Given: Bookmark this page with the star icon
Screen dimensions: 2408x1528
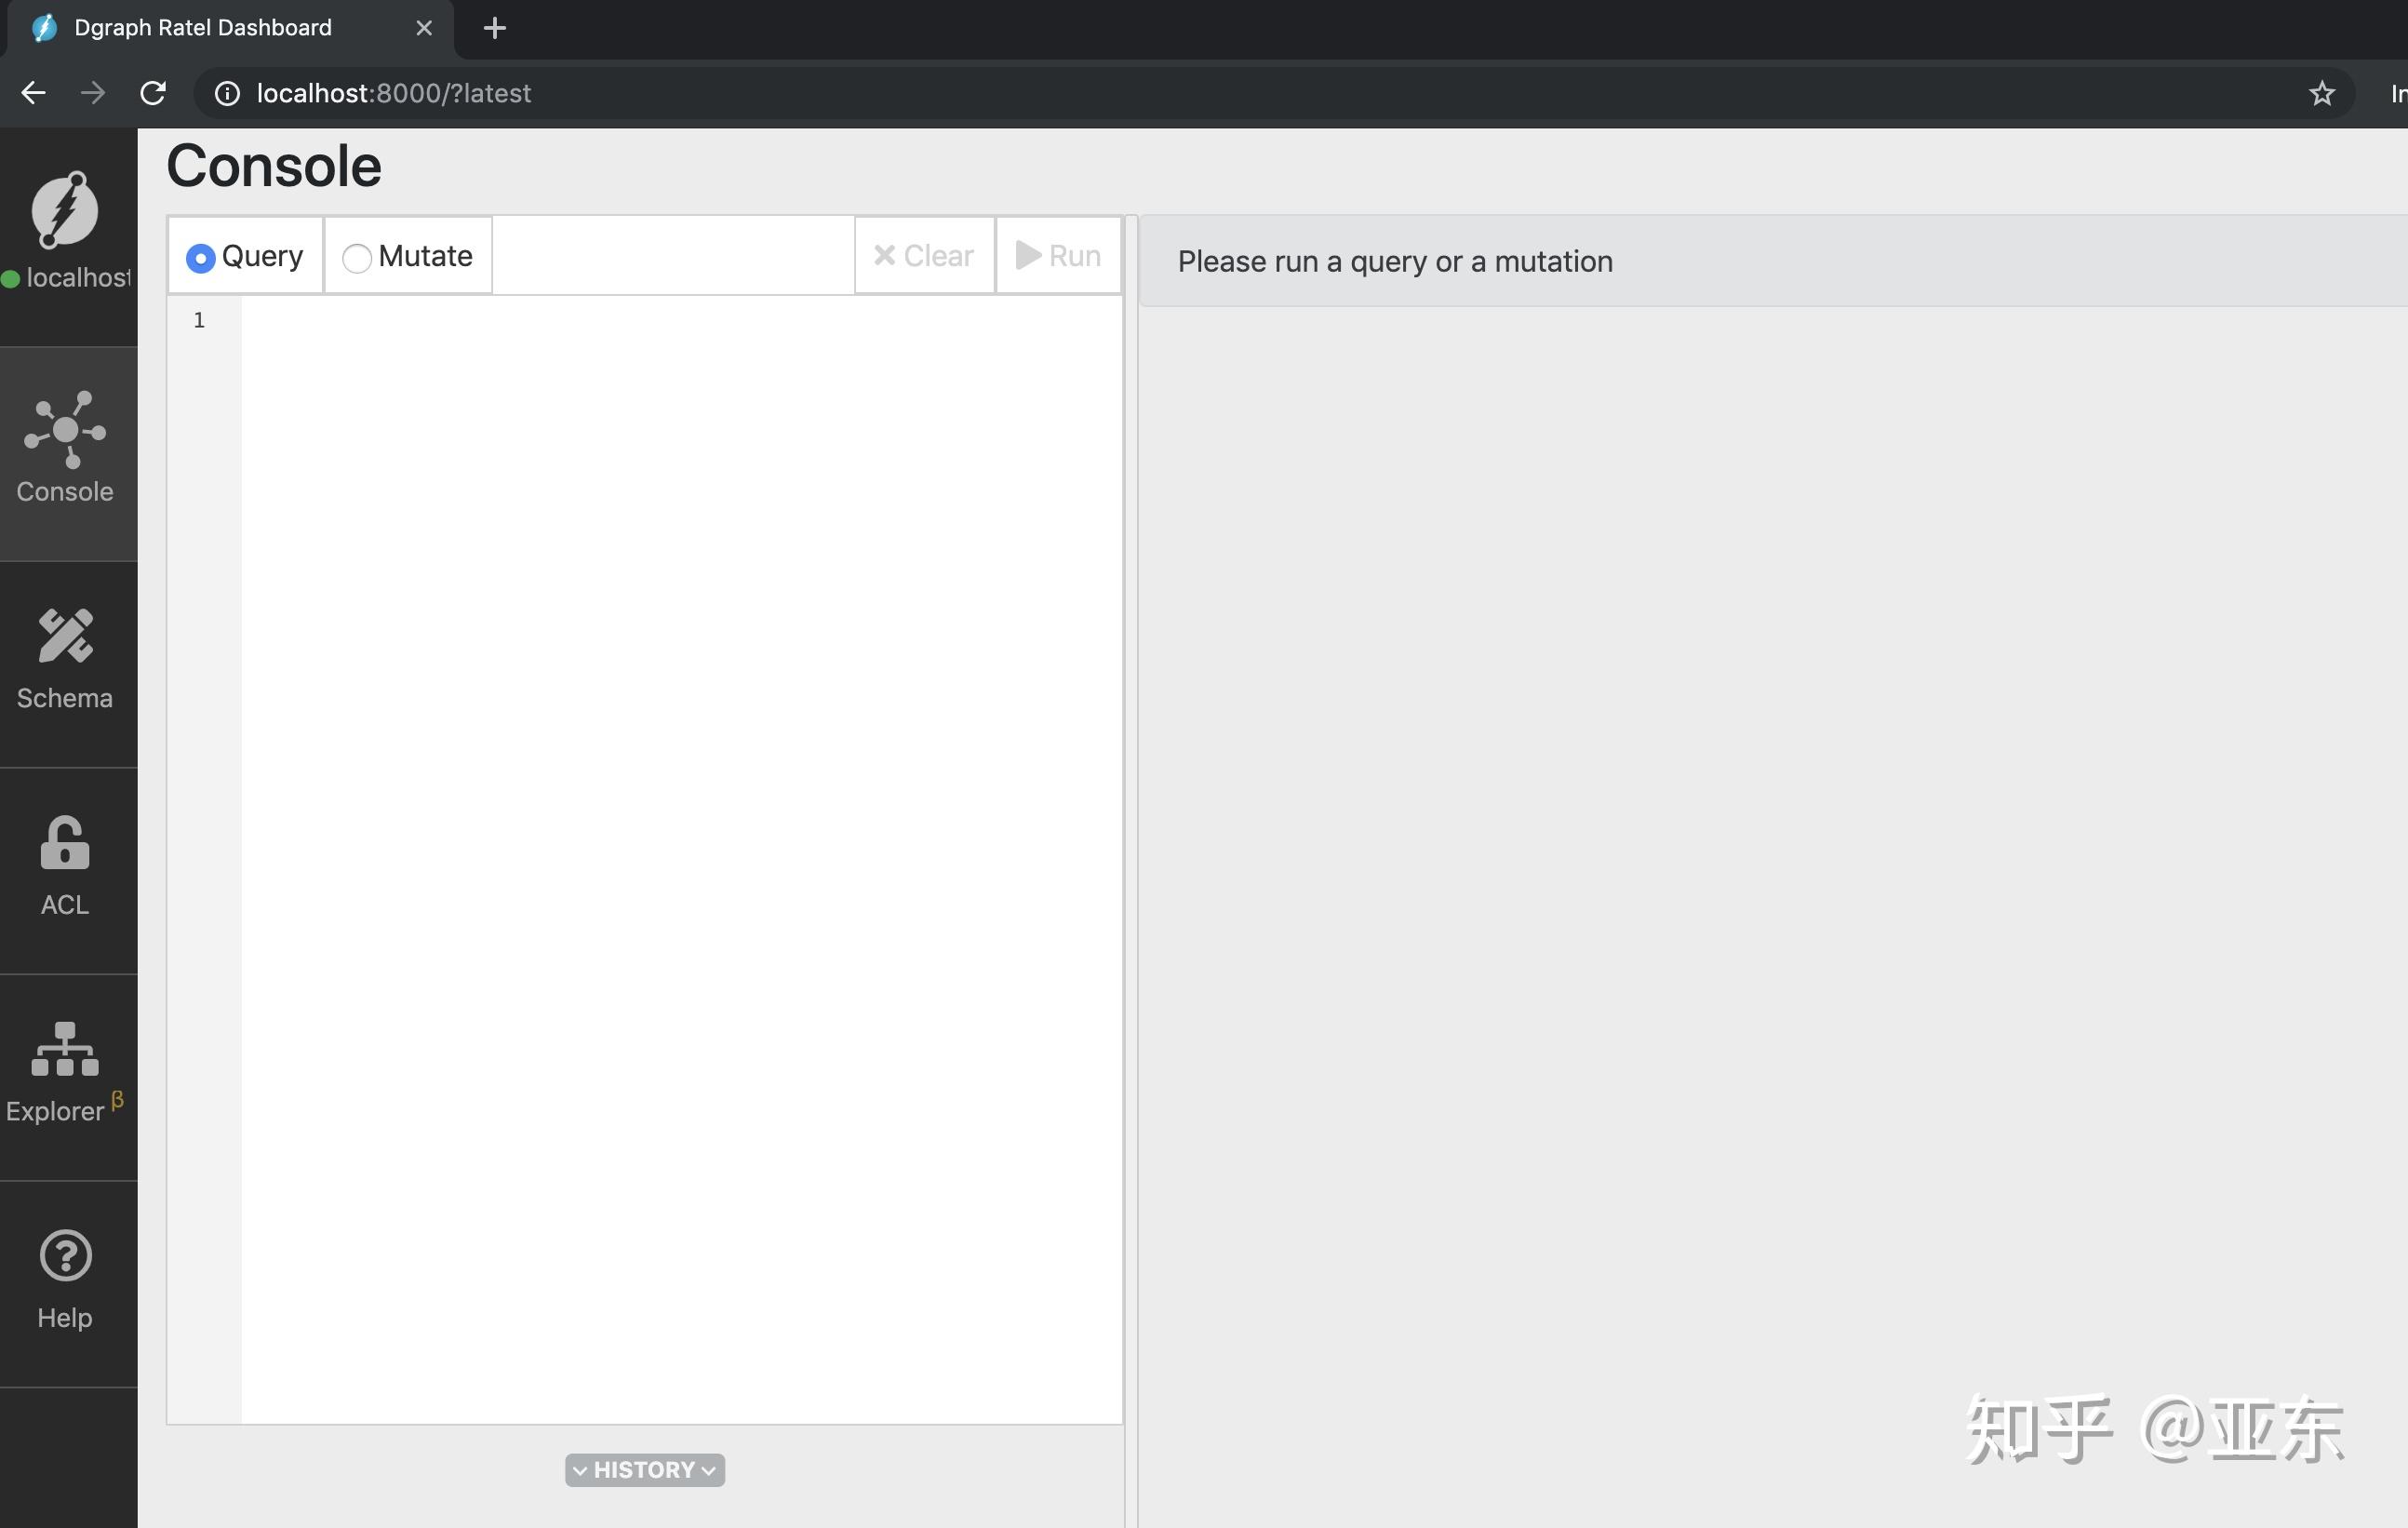Looking at the screenshot, I should [2321, 93].
